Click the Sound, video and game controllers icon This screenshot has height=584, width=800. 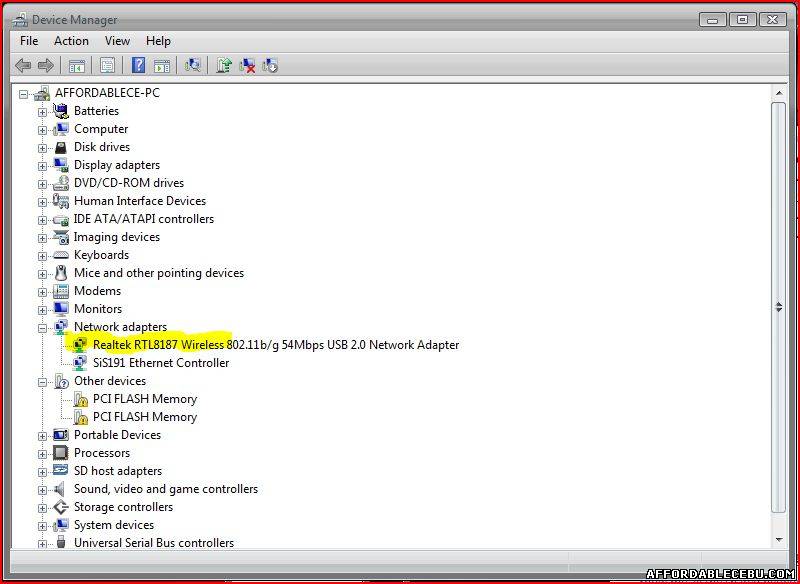pos(60,489)
